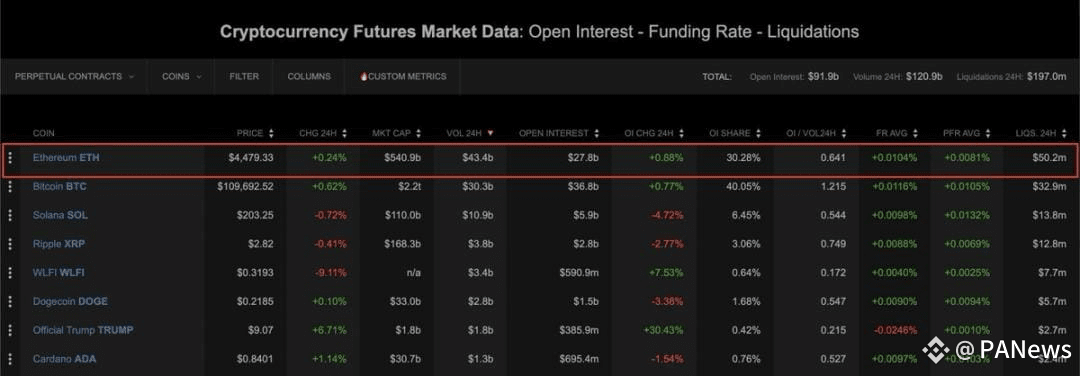Sort table by PRICE column

coord(255,133)
